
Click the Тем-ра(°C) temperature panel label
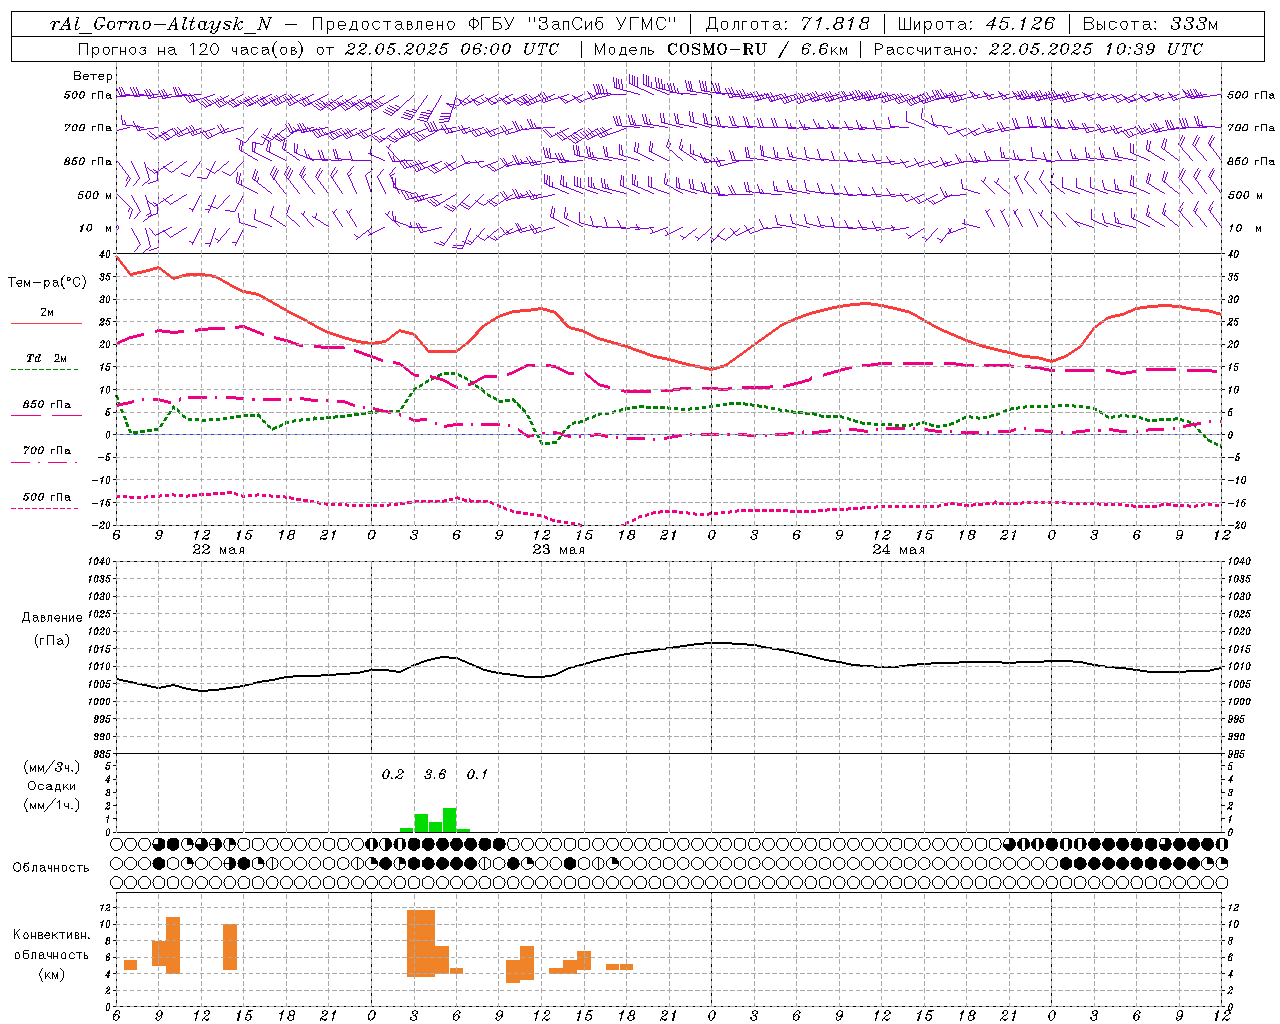[47, 283]
